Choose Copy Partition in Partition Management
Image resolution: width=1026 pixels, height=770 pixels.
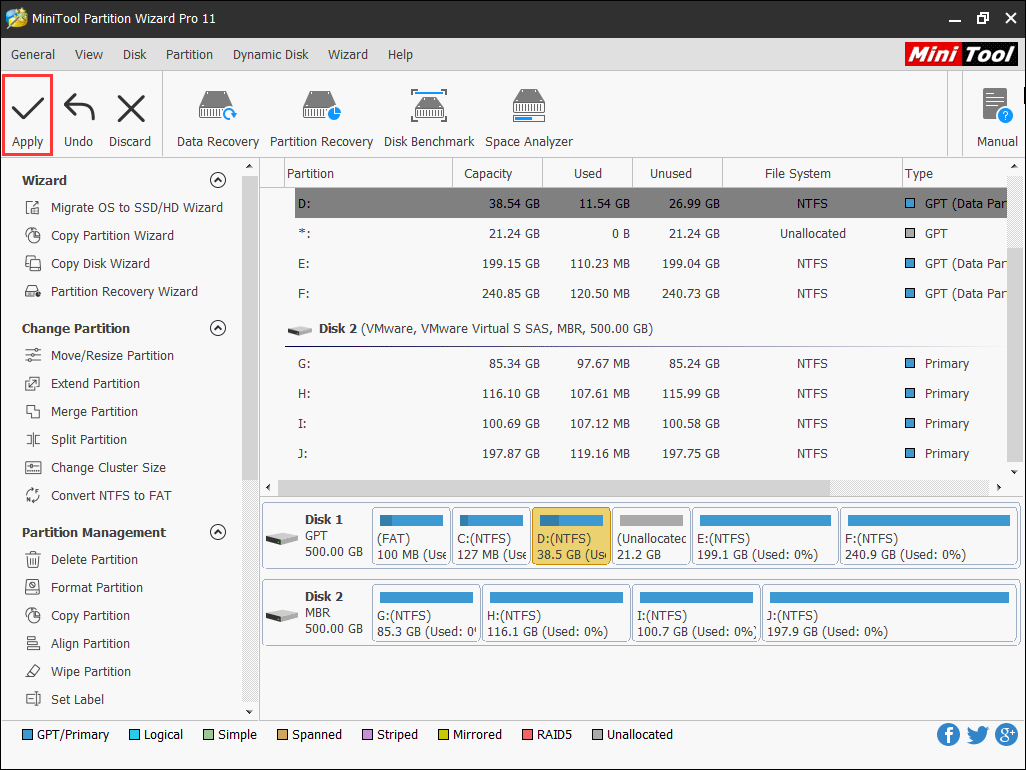point(77,616)
